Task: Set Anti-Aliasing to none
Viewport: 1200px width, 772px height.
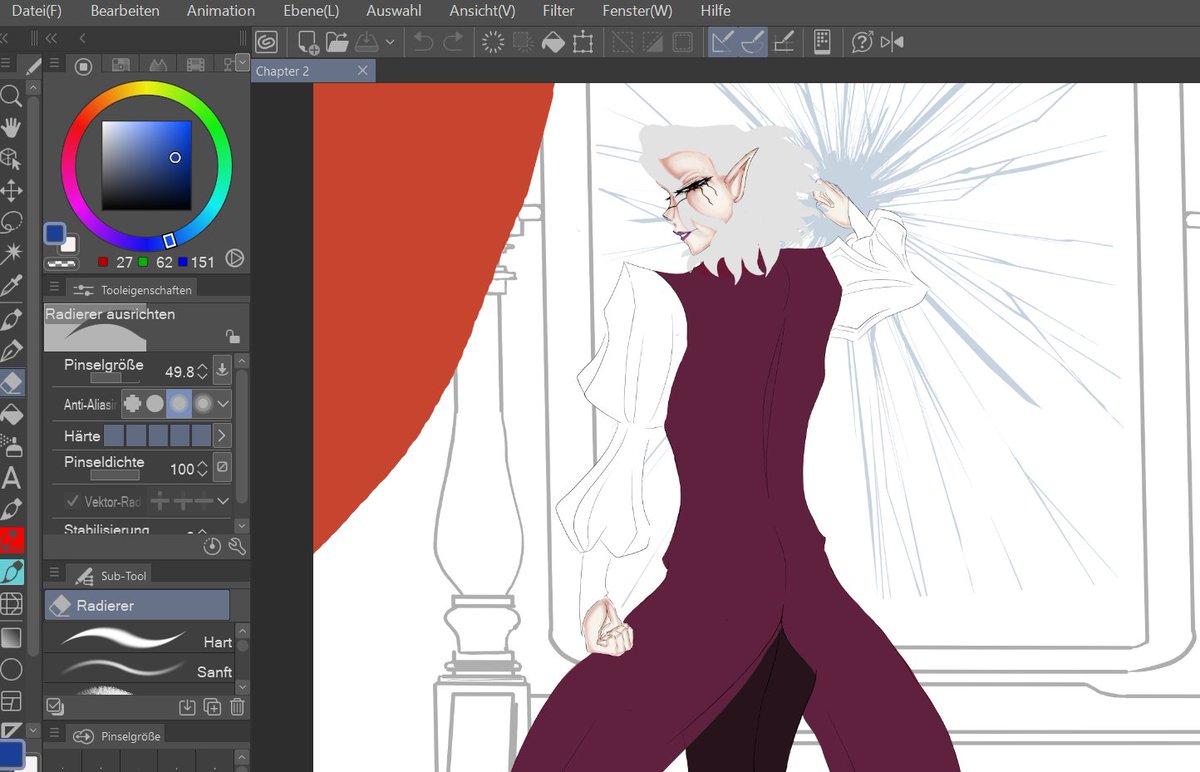Action: 133,404
